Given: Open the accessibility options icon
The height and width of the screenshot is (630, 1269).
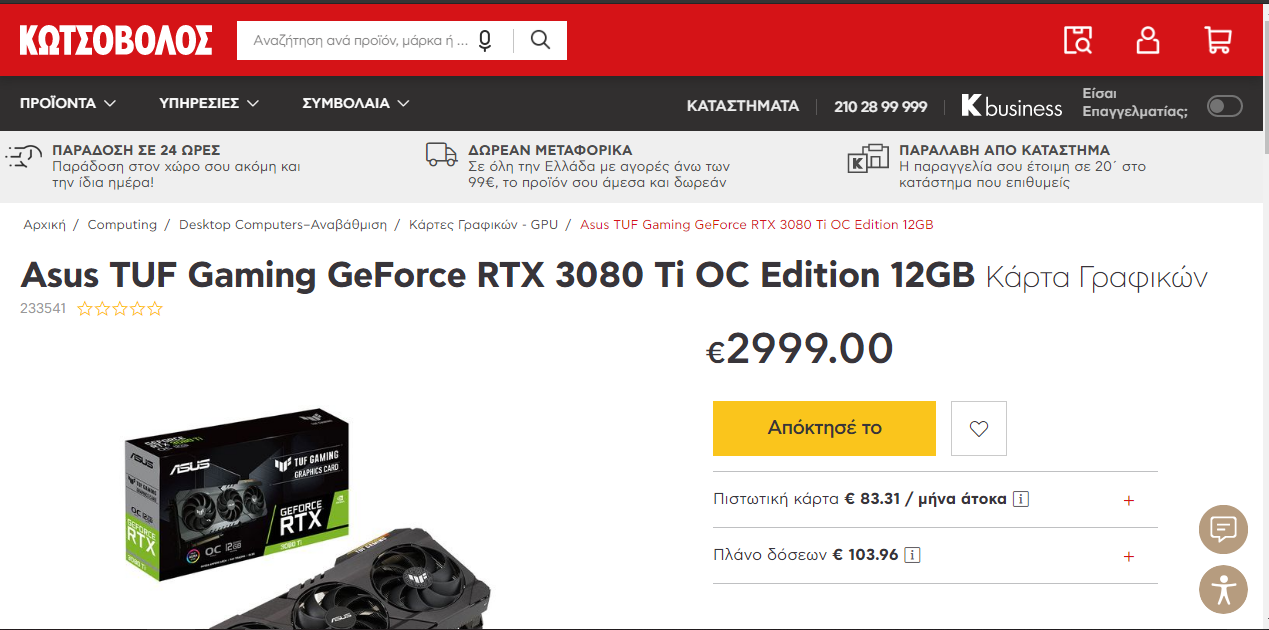Looking at the screenshot, I should [1223, 589].
